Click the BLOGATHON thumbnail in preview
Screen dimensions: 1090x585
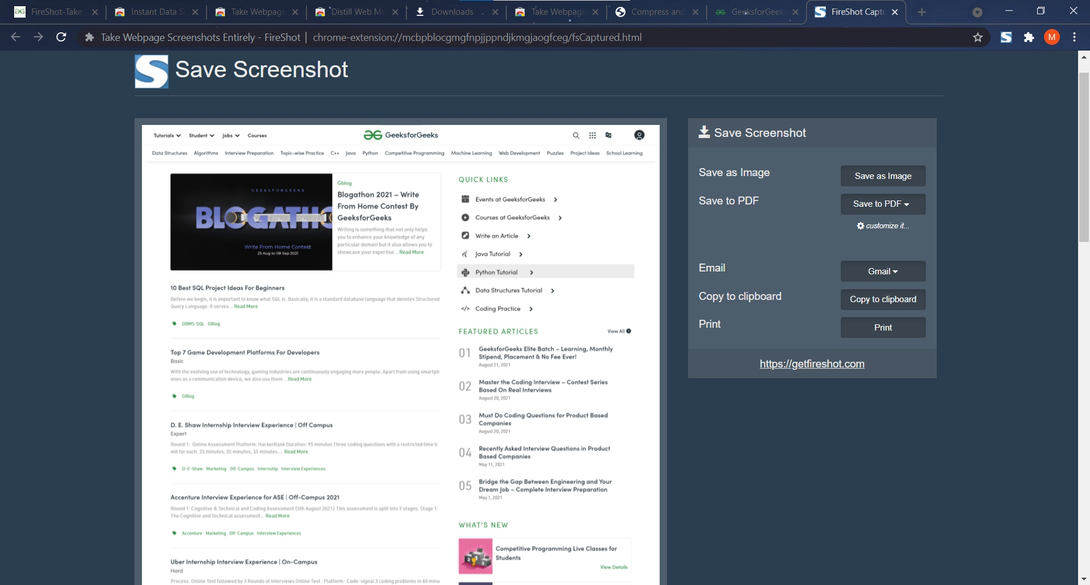coord(251,222)
